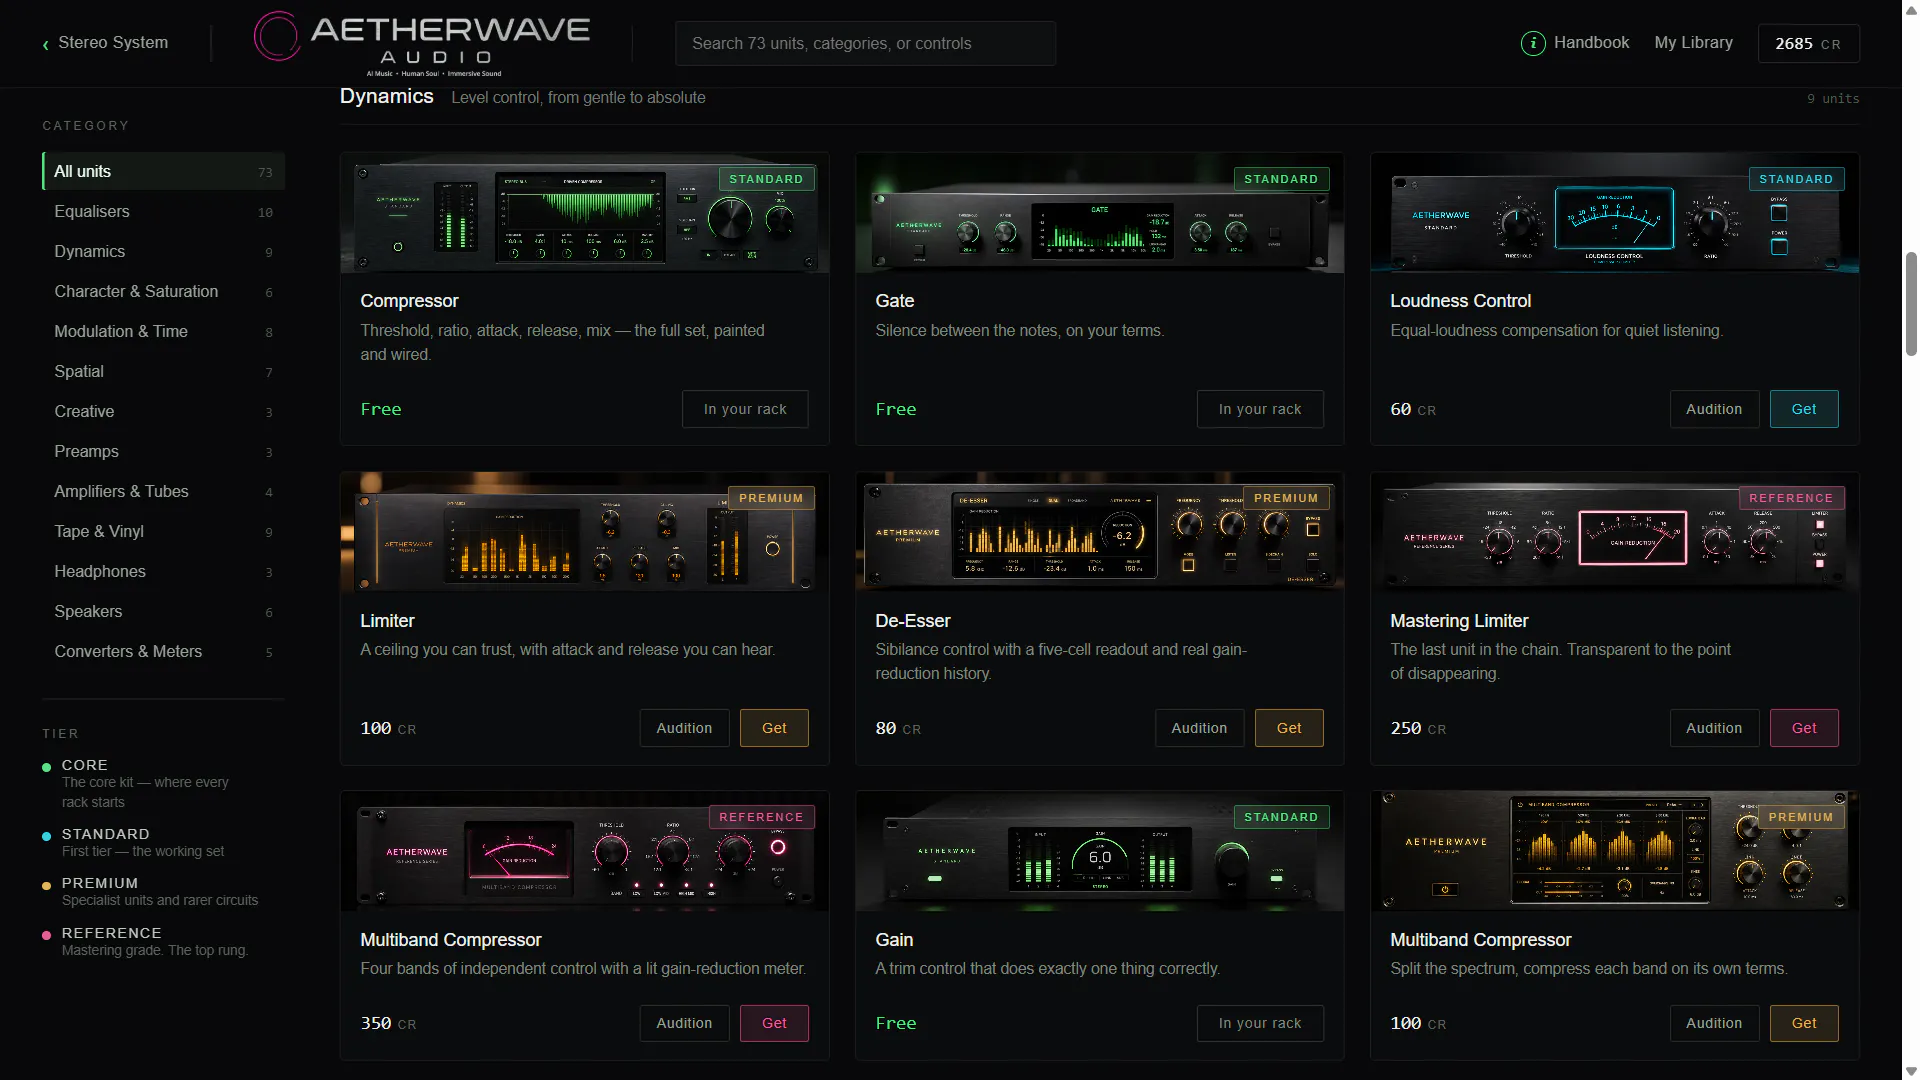This screenshot has height=1080, width=1920.
Task: Click Gate's In your rack button
Action: click(x=1260, y=409)
